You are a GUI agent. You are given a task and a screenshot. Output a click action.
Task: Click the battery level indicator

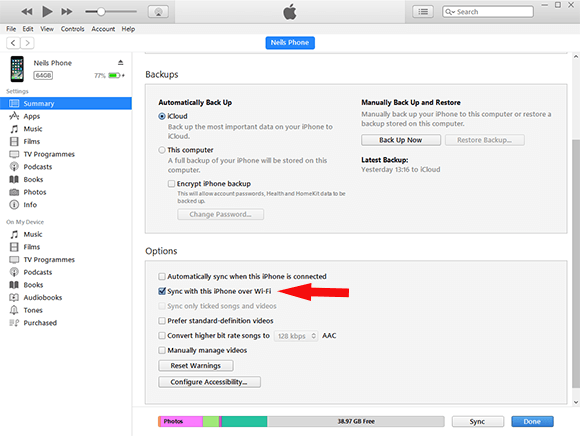point(114,75)
